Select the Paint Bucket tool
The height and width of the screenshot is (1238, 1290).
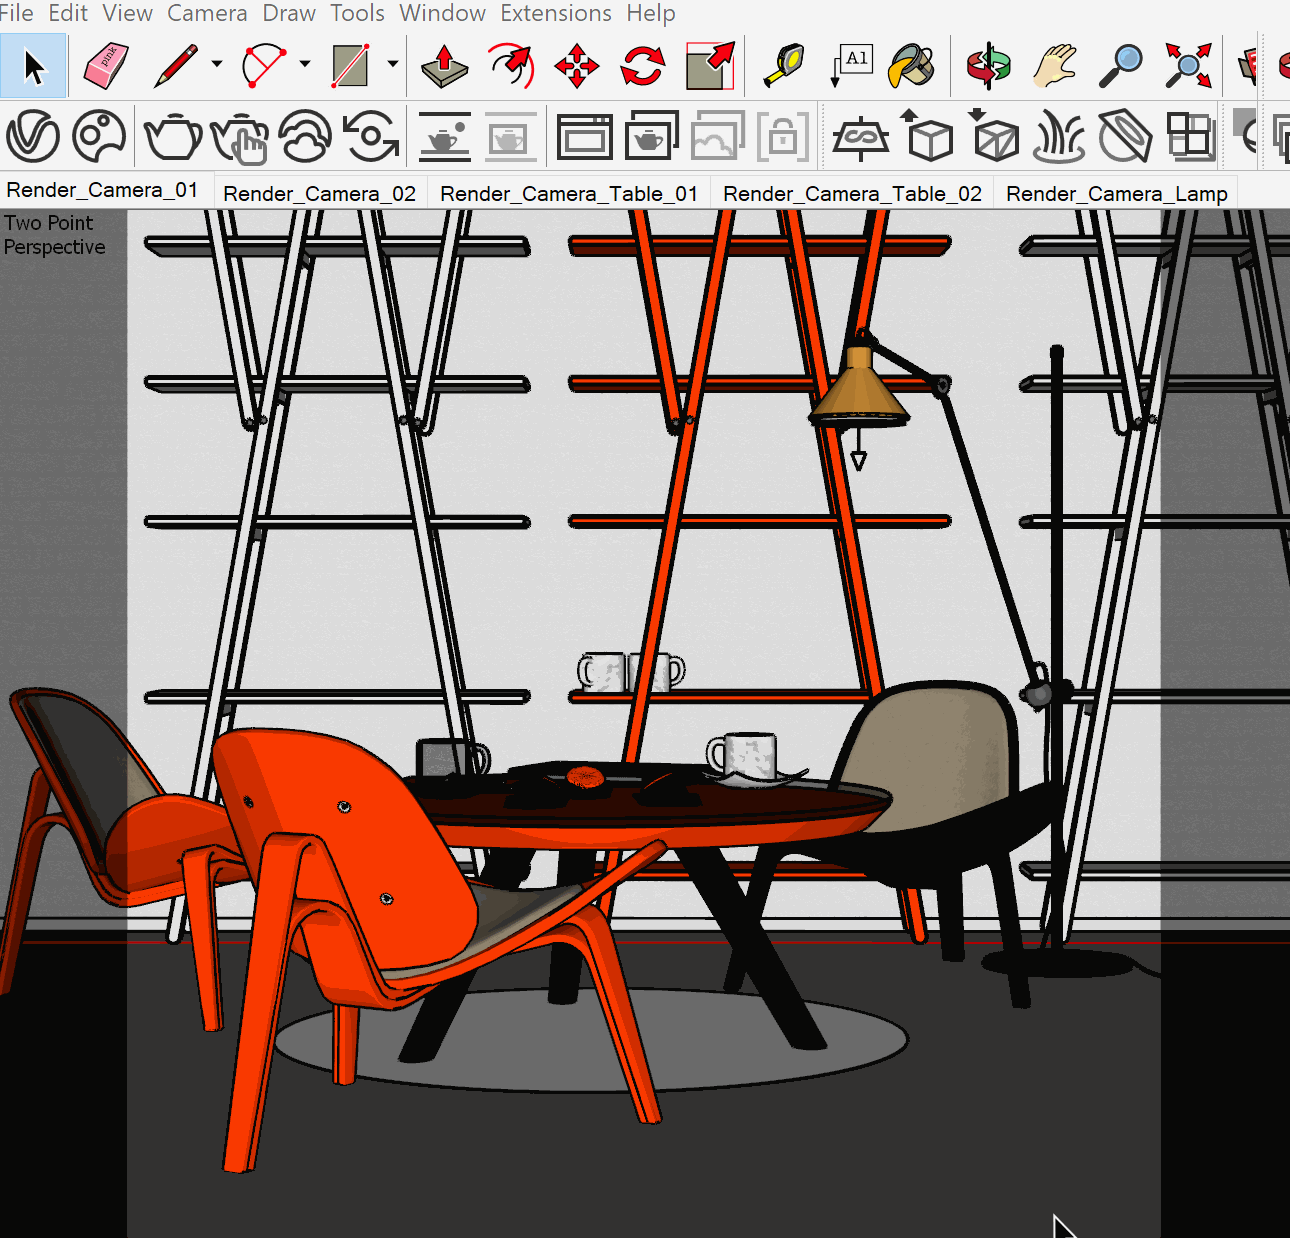point(912,66)
